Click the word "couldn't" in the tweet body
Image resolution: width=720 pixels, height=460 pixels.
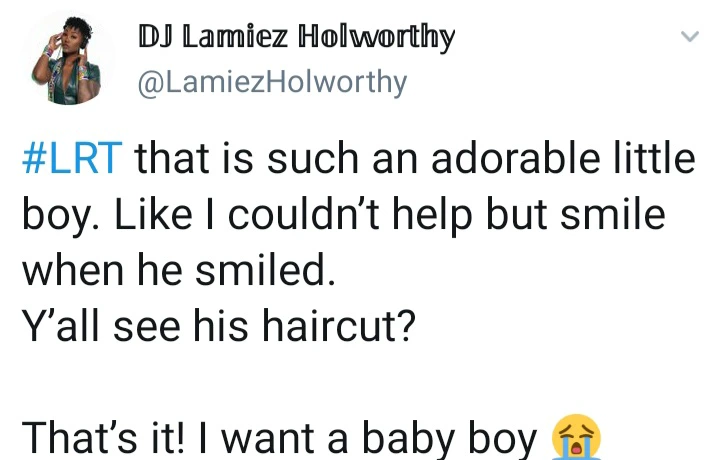[304, 214]
